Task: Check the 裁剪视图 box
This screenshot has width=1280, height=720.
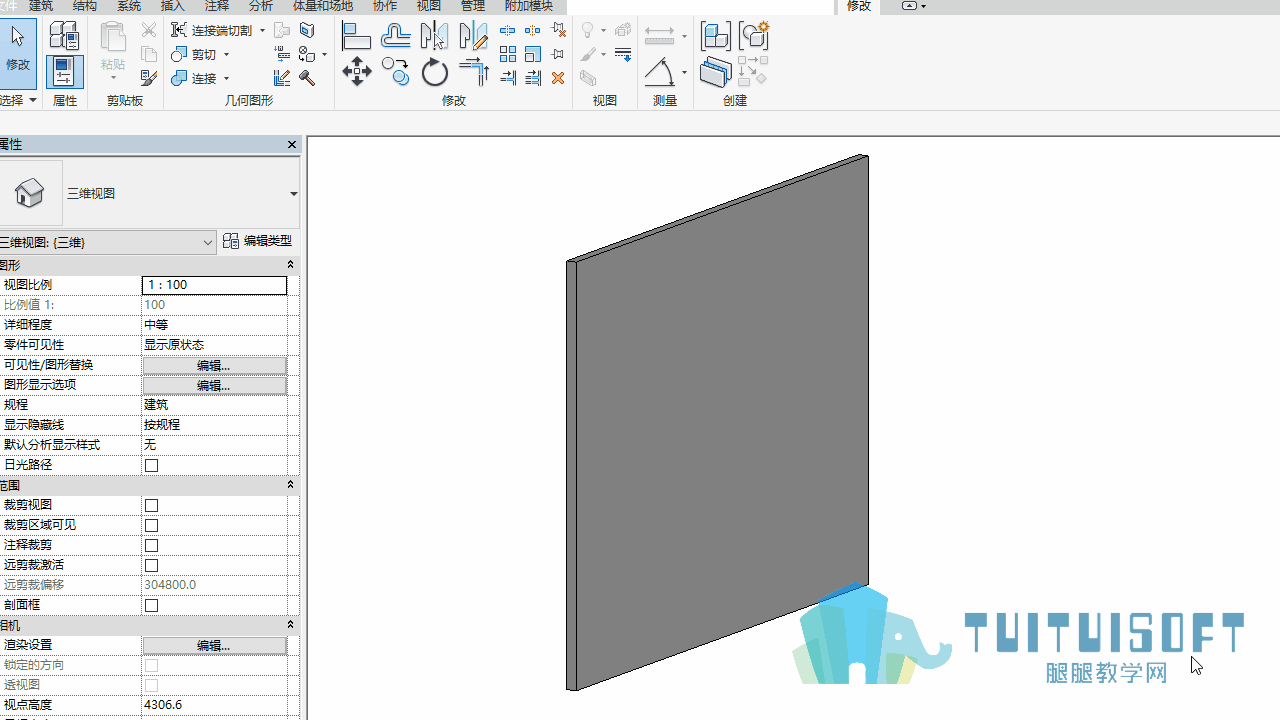Action: coord(152,505)
